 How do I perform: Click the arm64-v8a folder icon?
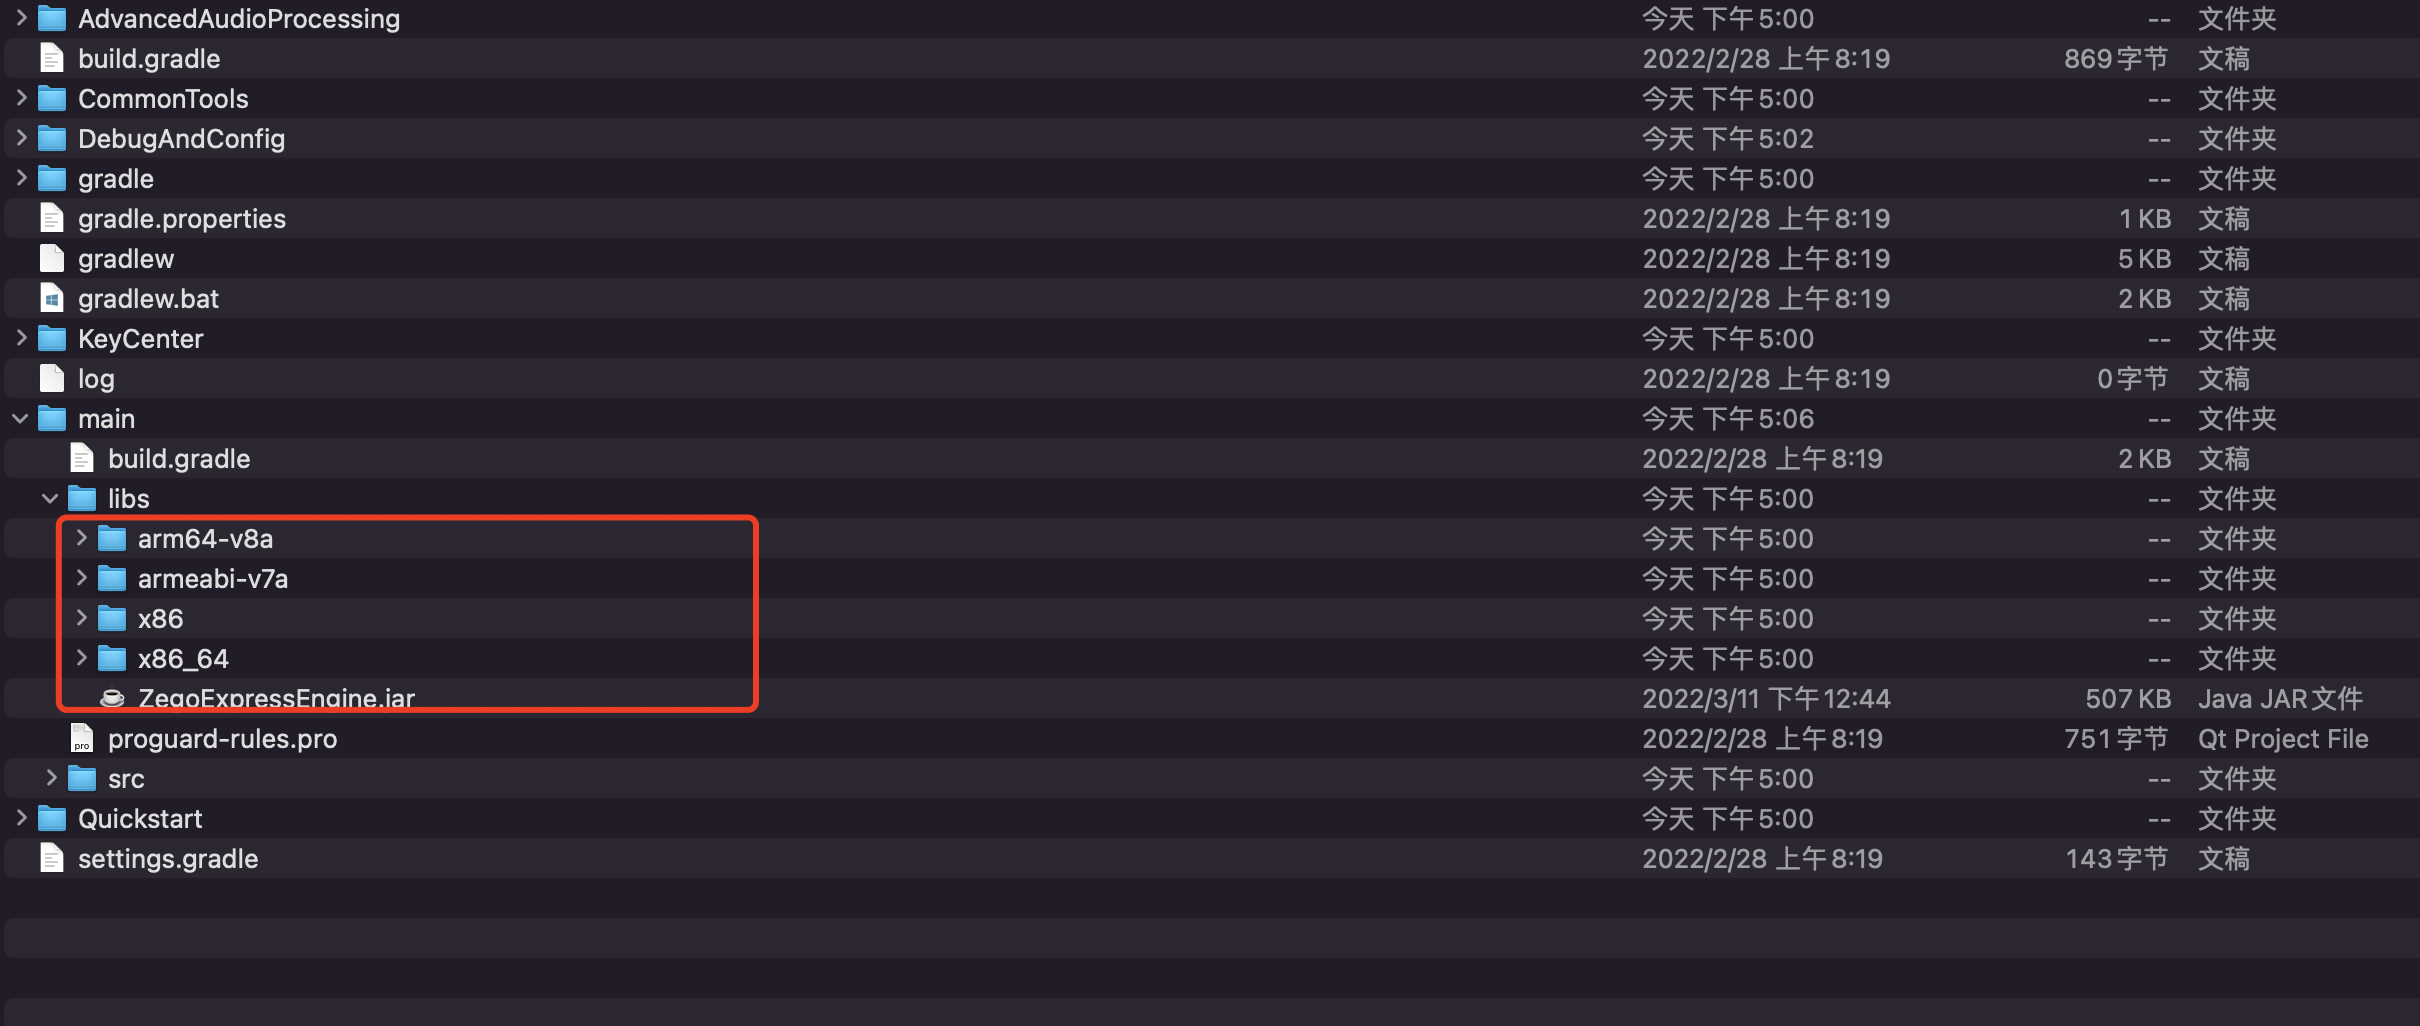tap(112, 538)
